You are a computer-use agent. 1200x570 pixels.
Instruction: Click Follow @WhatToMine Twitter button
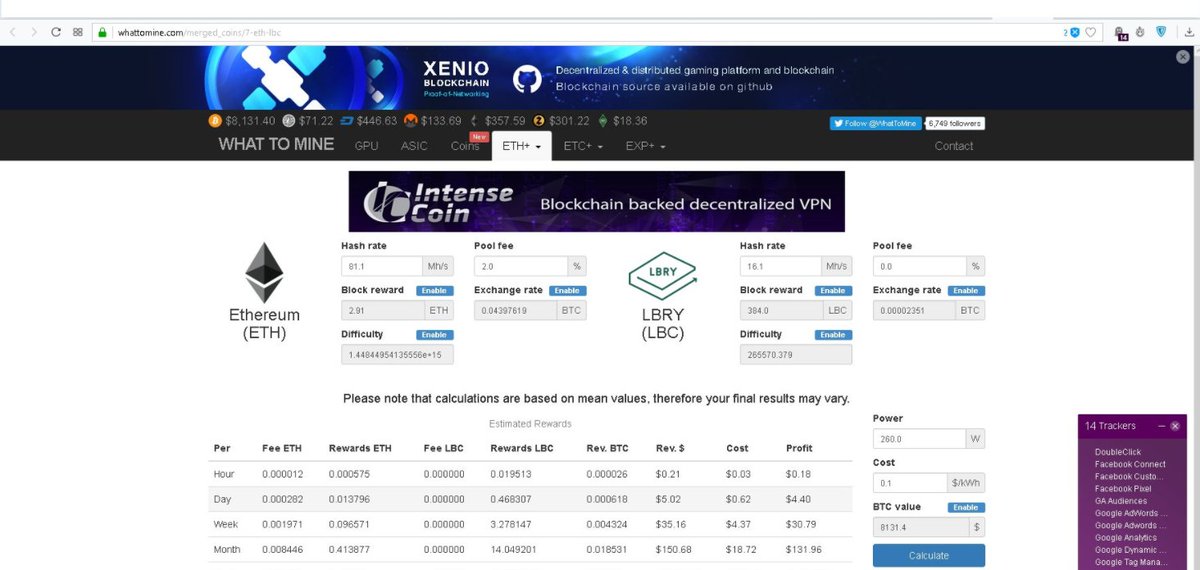click(876, 123)
